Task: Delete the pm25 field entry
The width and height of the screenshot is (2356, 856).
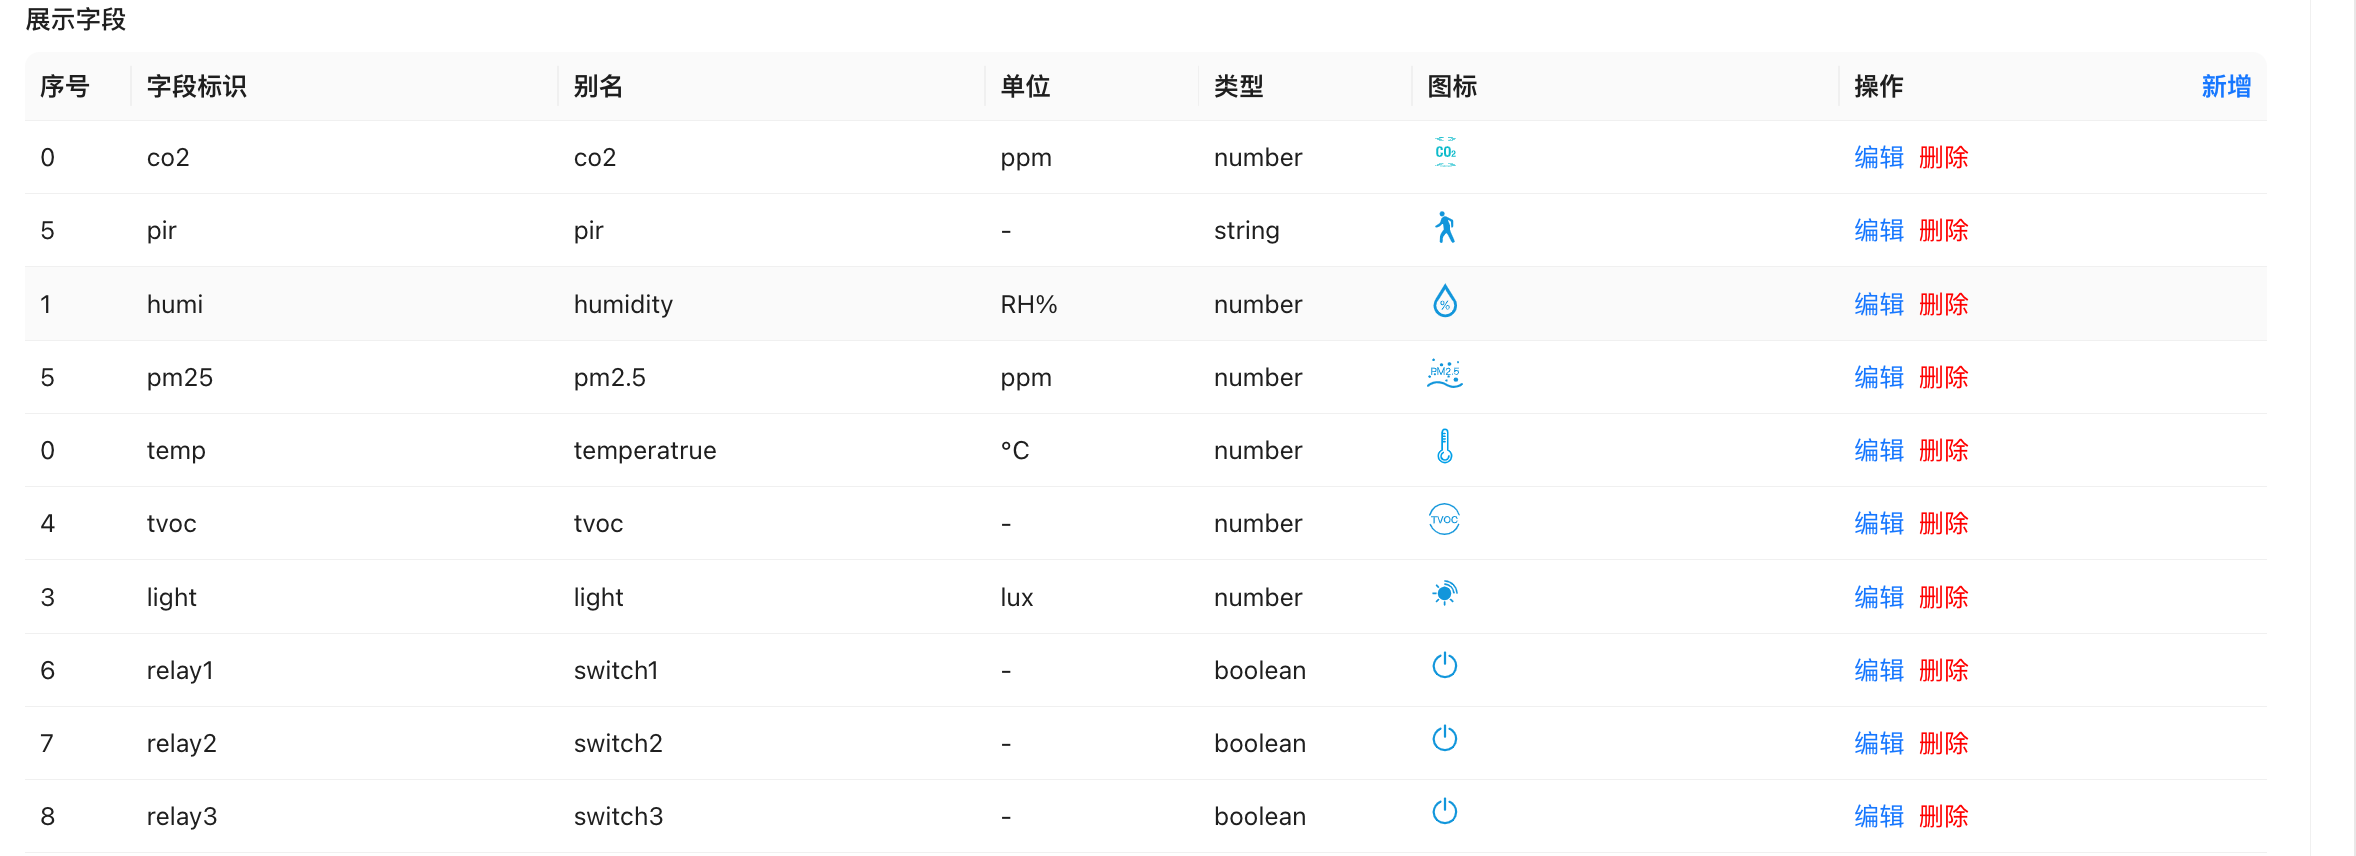Action: point(1944,378)
